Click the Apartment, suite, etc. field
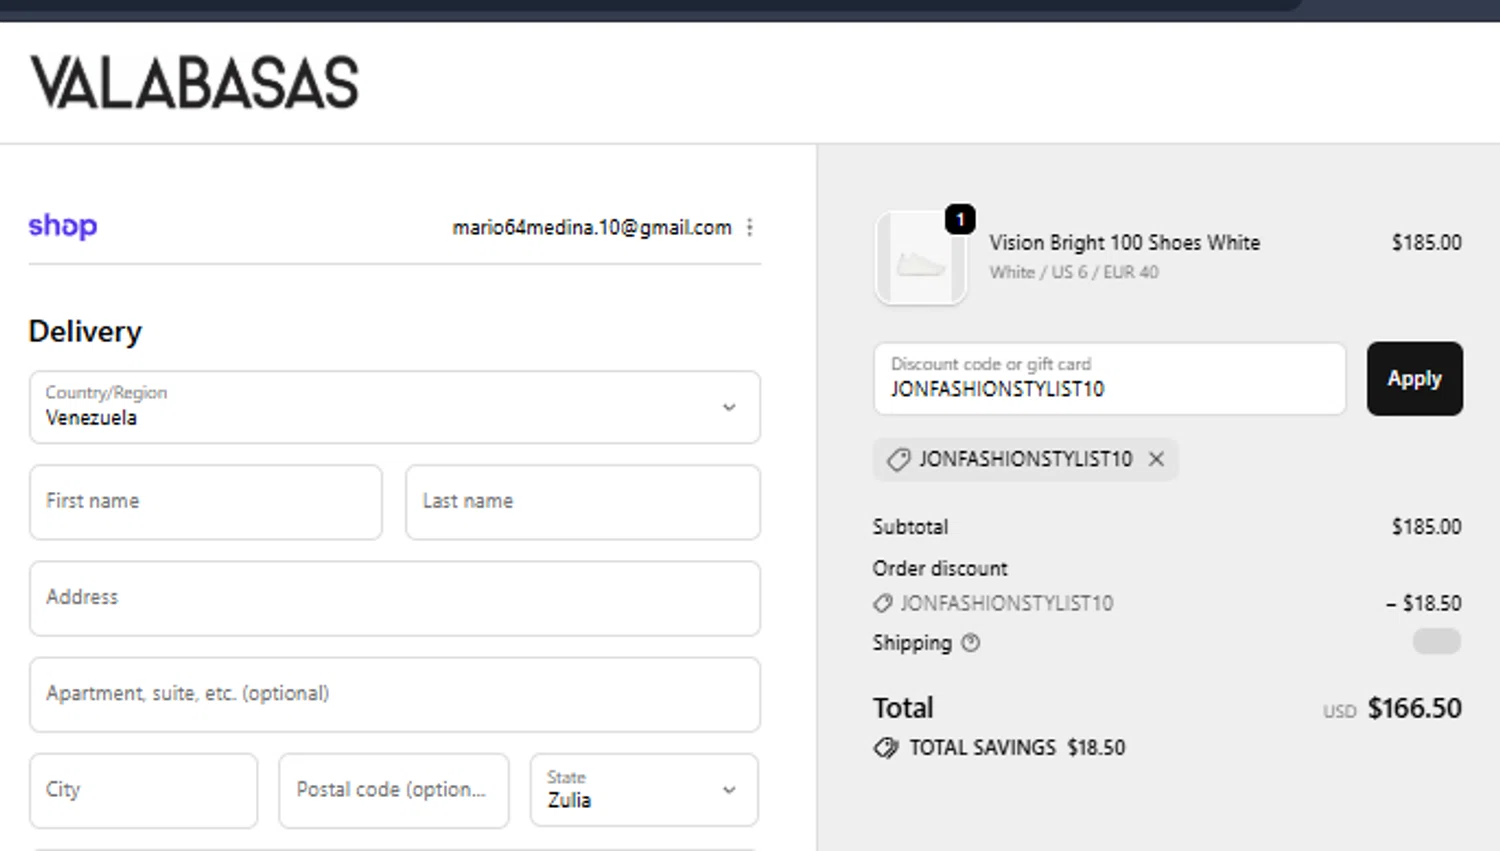 395,694
